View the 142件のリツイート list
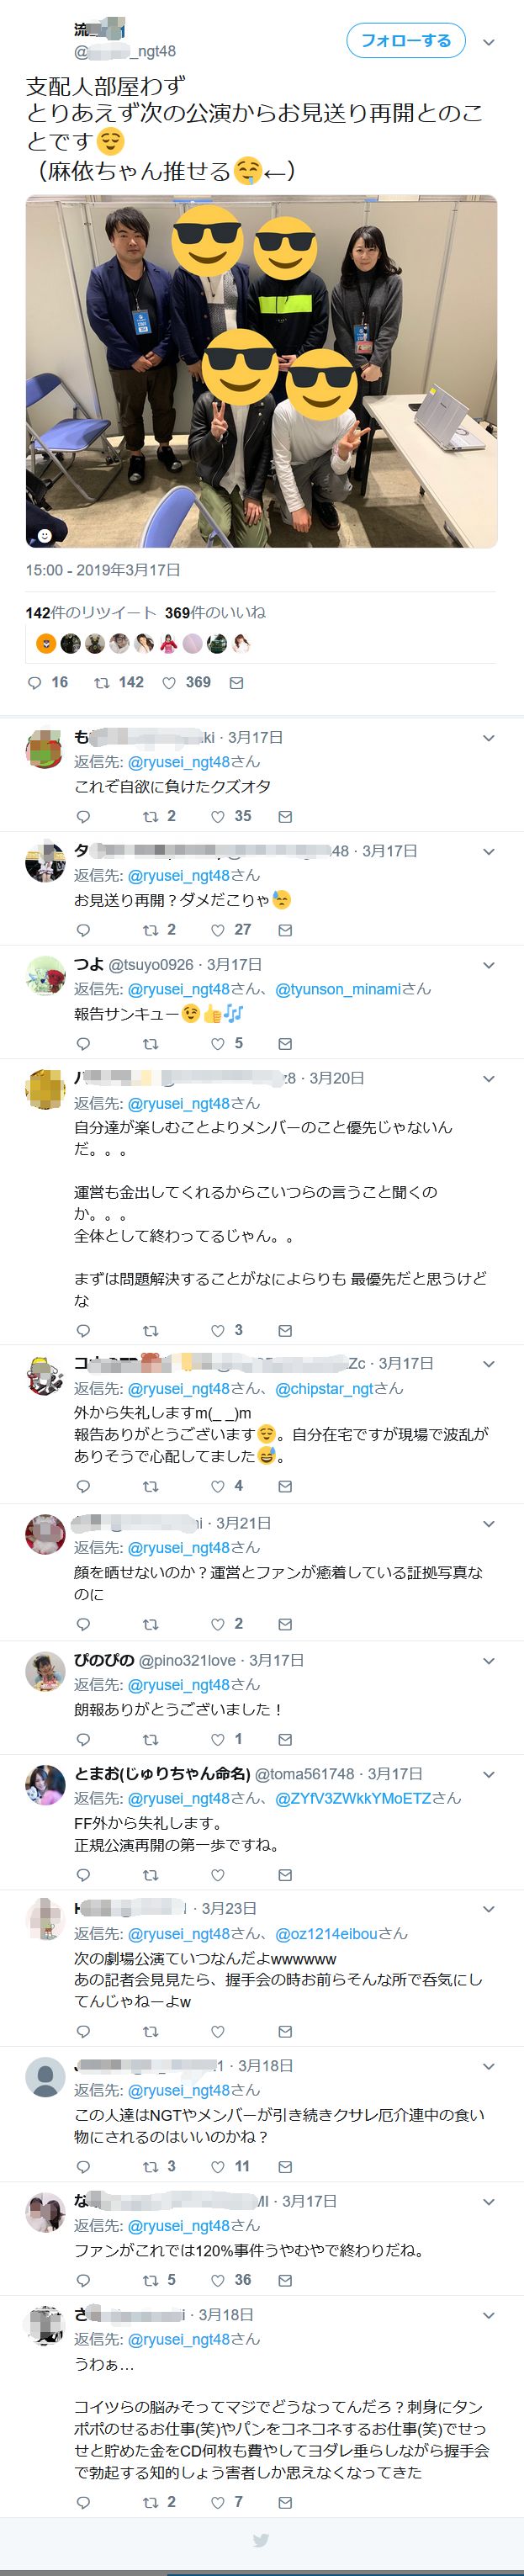Screen dimensions: 524x2576 pyautogui.click(x=91, y=612)
